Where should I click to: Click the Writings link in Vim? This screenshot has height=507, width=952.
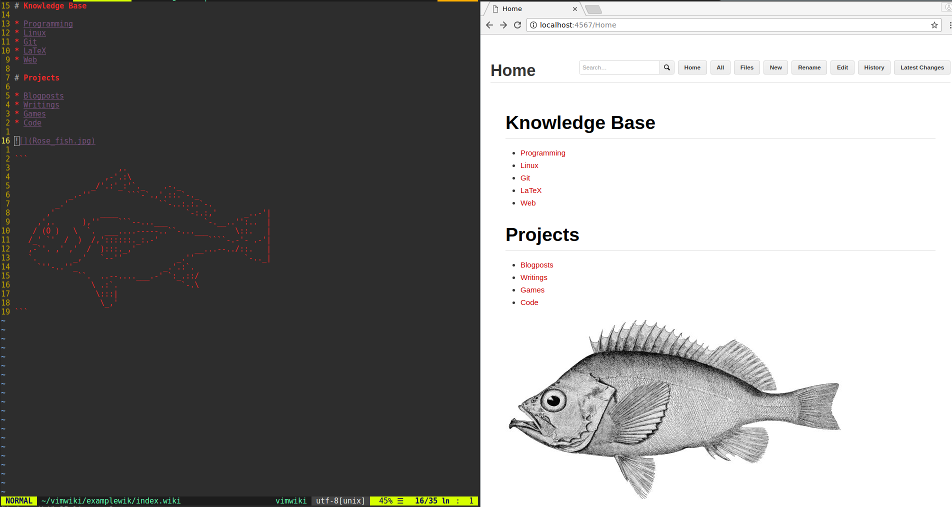41,104
